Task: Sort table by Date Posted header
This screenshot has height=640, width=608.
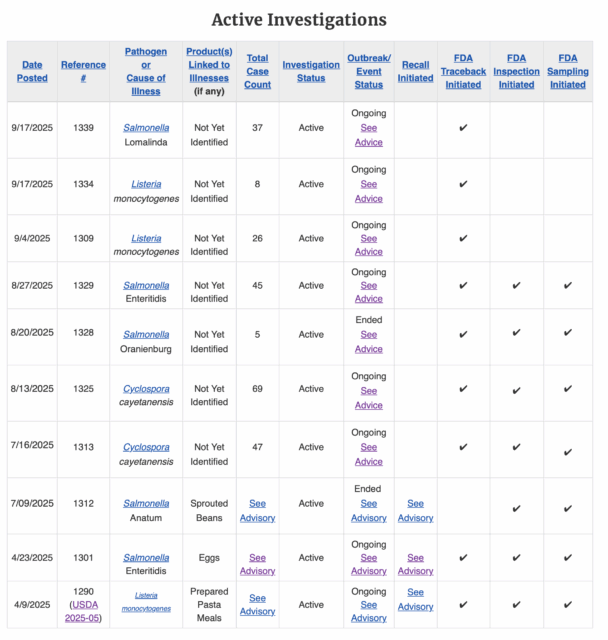Action: 32,71
